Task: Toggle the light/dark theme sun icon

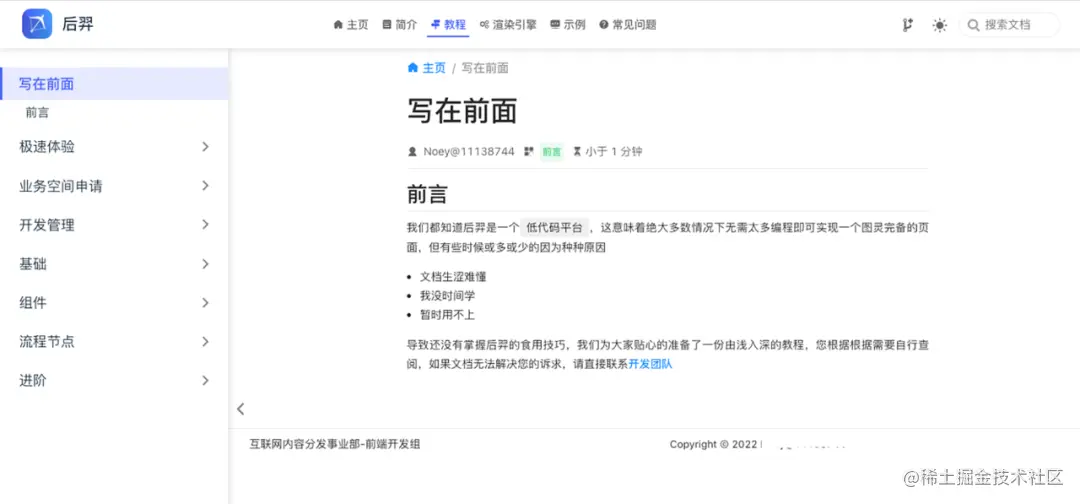Action: tap(939, 25)
